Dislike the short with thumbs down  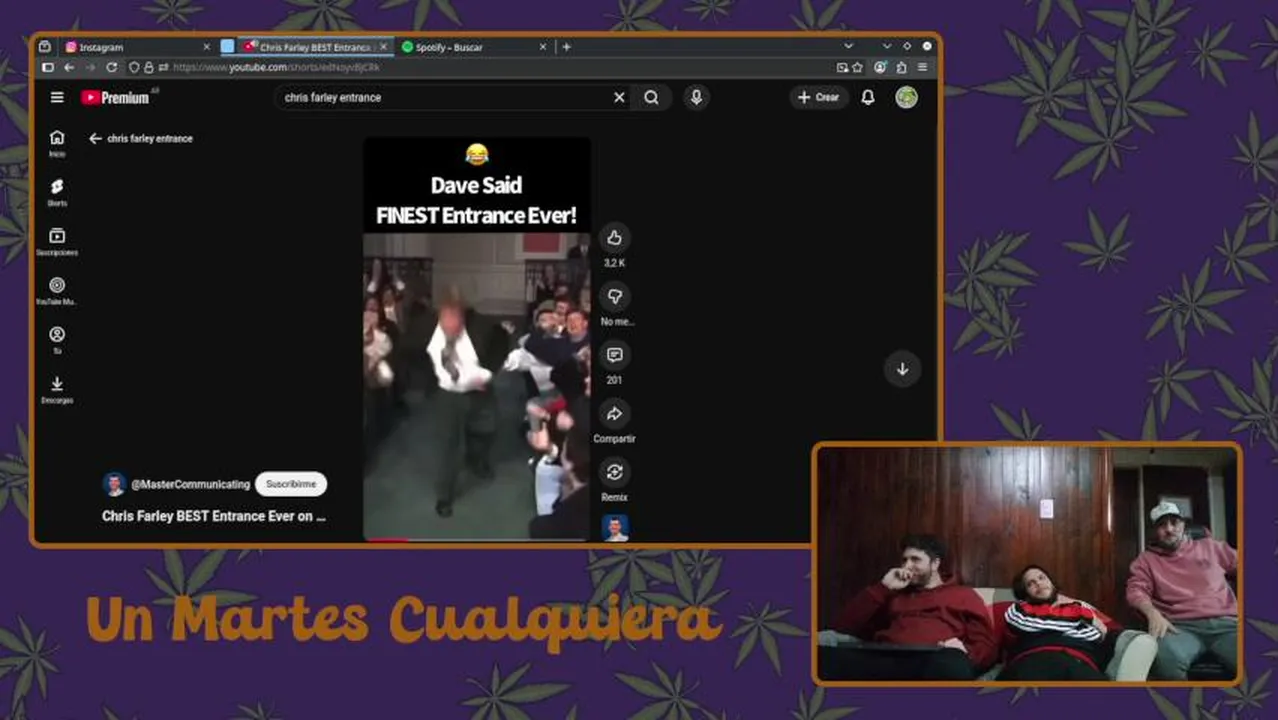pyautogui.click(x=614, y=296)
